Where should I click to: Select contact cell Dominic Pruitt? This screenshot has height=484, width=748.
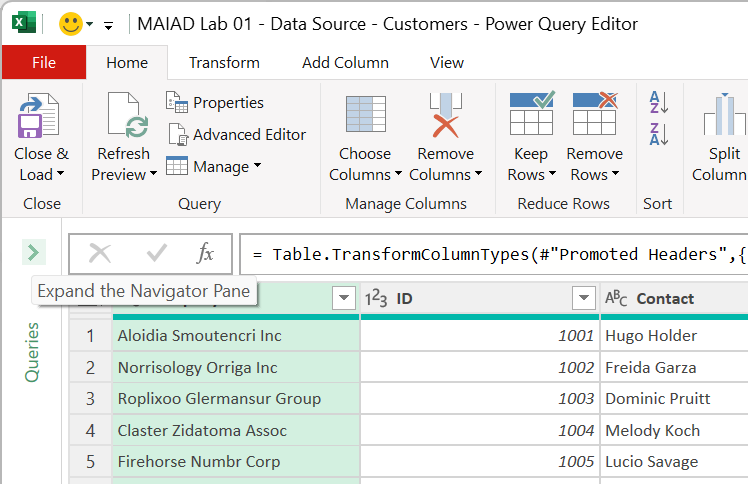tap(674, 399)
